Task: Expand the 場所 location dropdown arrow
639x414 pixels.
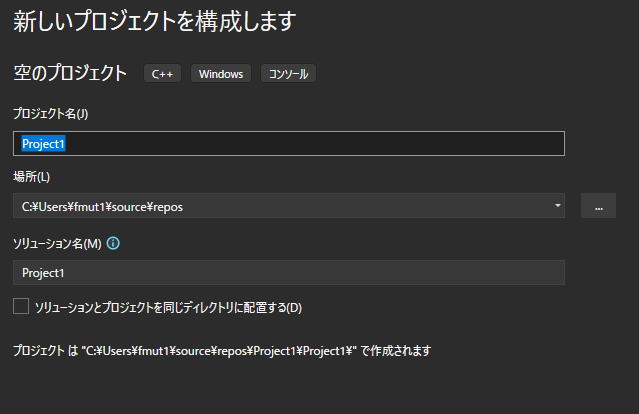Action: [x=557, y=206]
